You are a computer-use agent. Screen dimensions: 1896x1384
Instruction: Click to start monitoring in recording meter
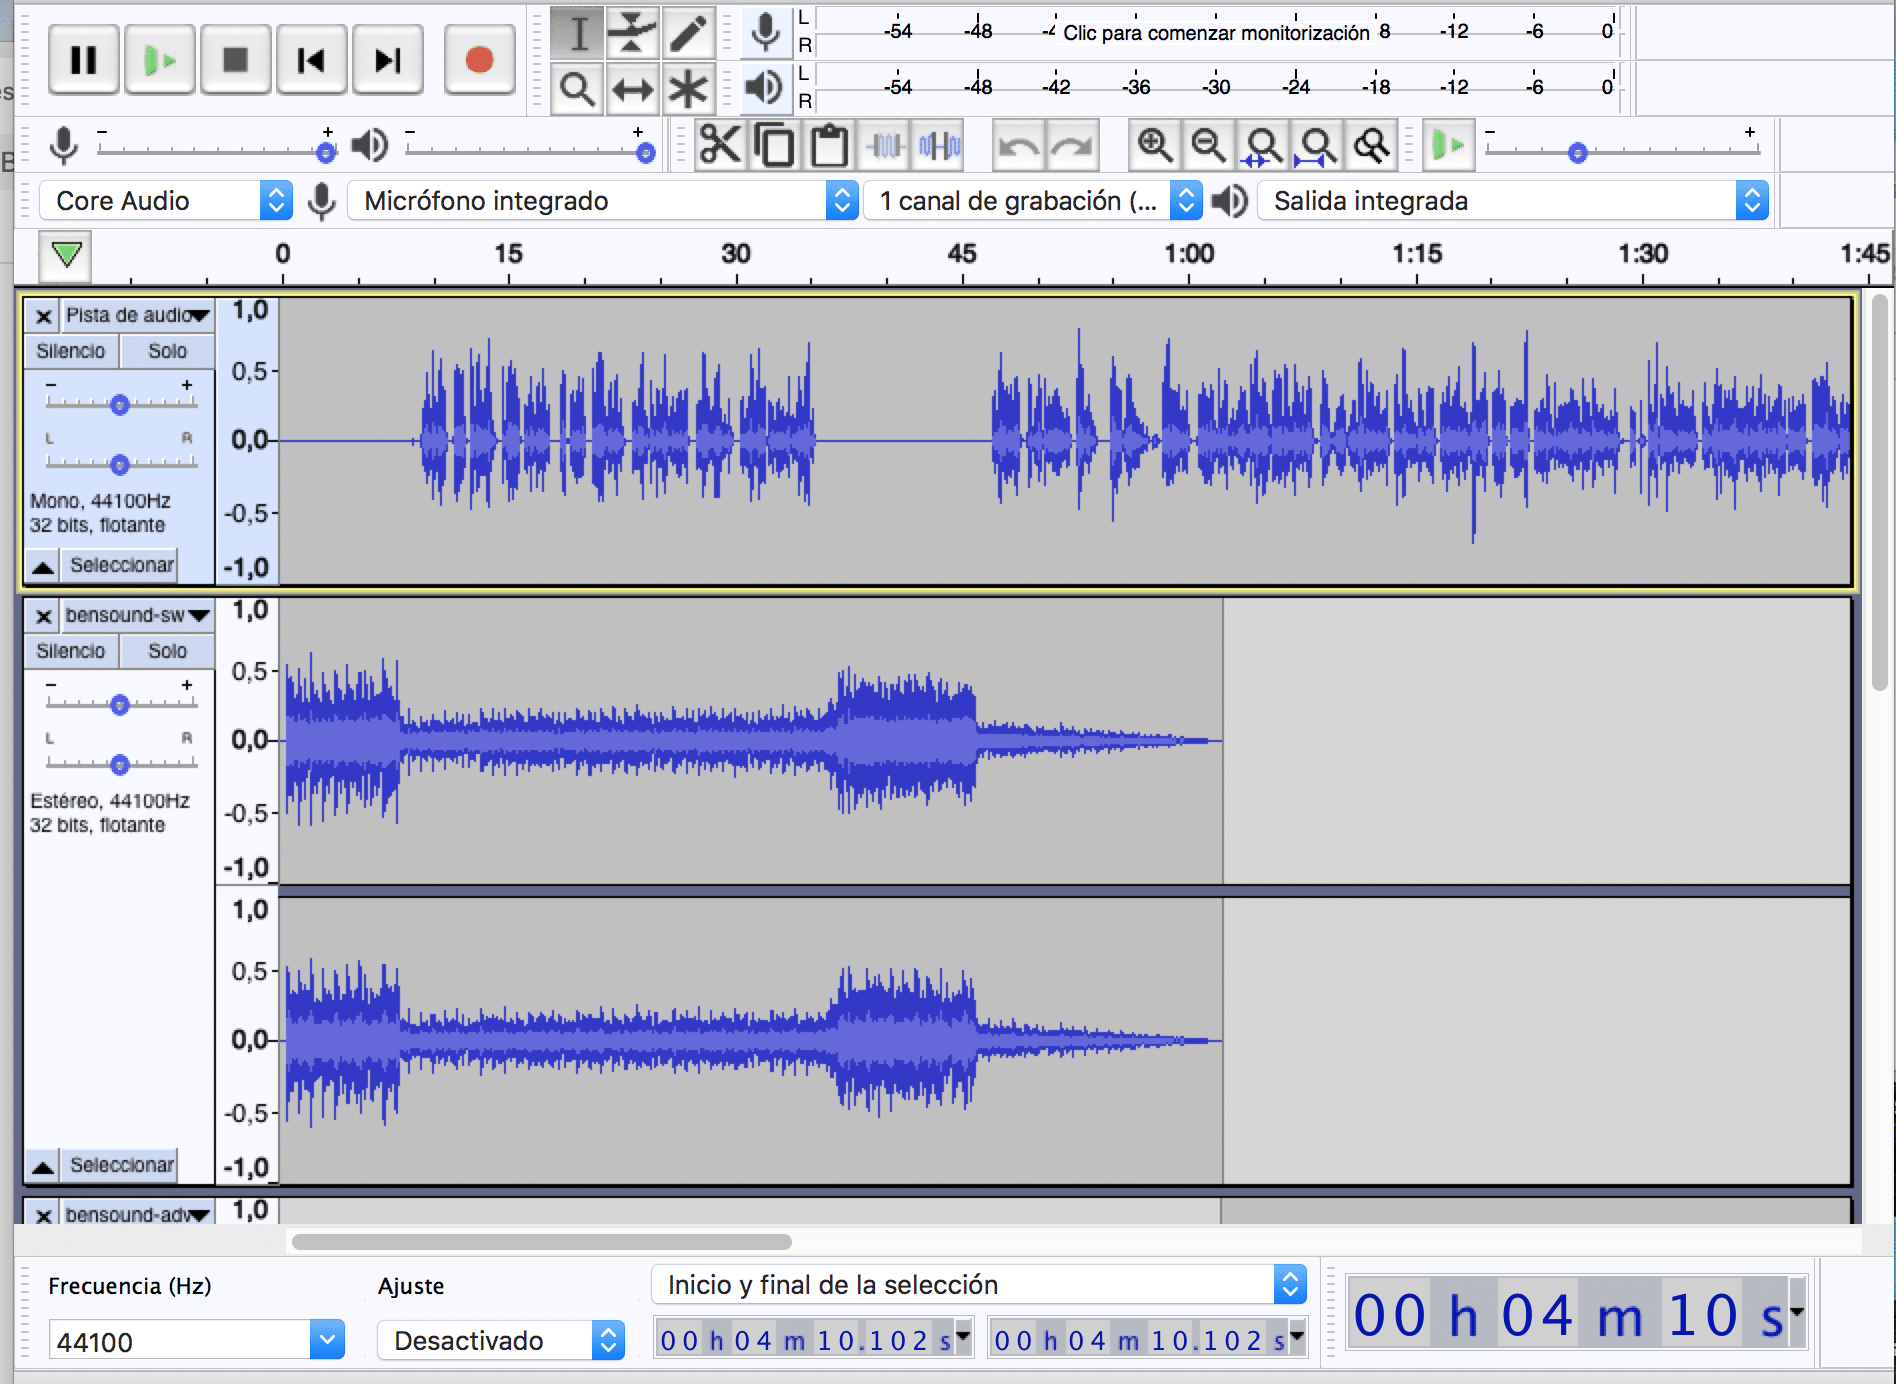coord(1216,32)
